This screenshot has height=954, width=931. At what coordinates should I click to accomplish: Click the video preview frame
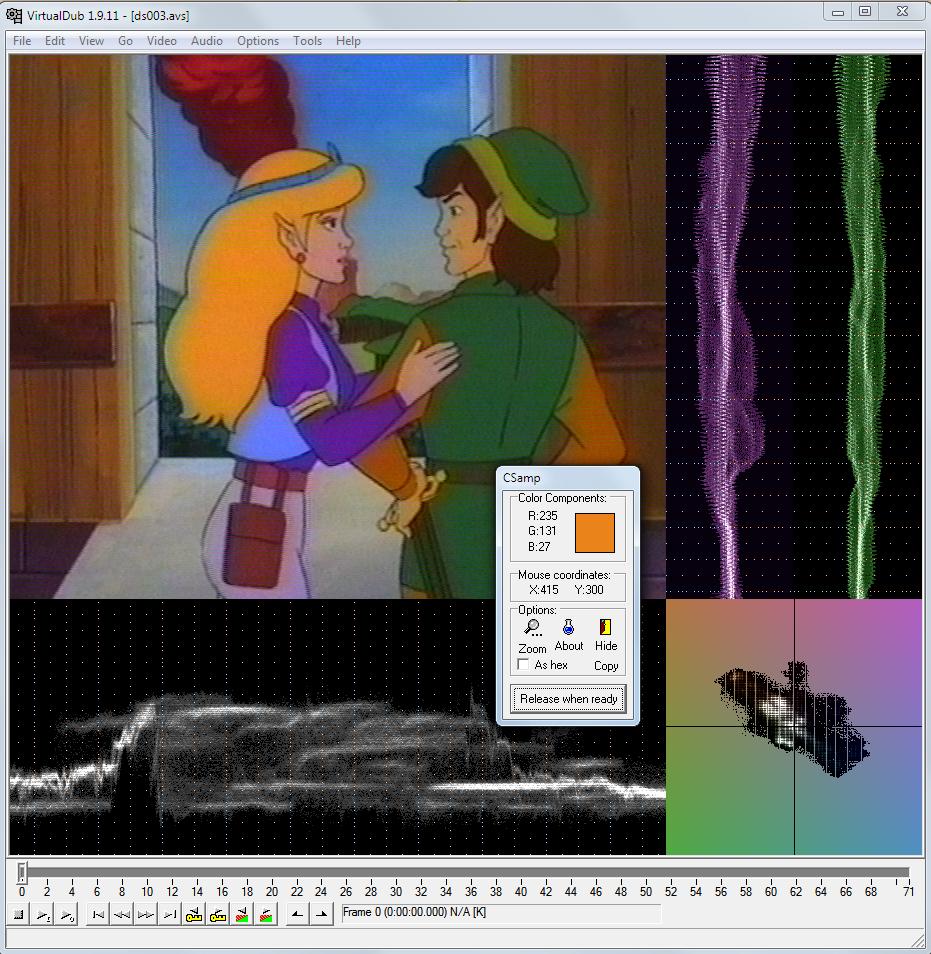click(337, 327)
